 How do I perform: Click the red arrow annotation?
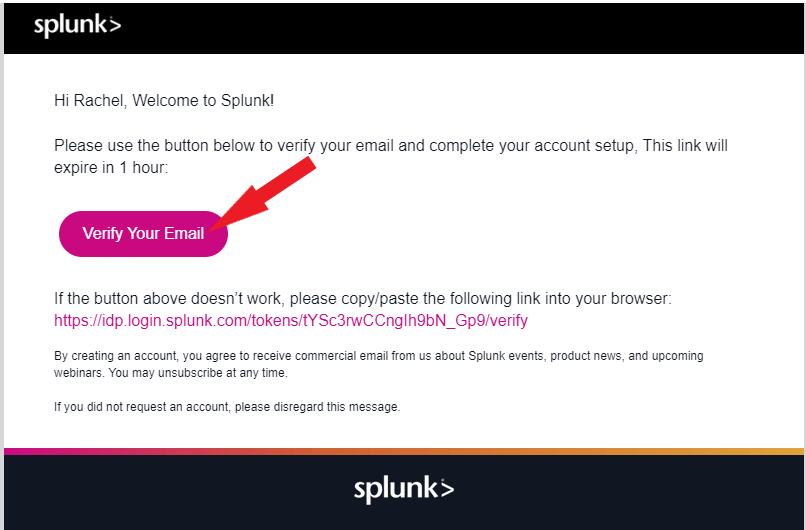tap(262, 194)
